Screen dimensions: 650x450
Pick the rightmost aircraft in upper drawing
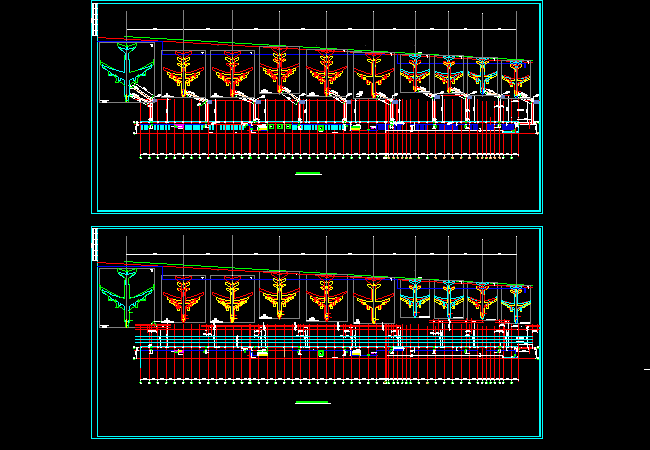click(x=516, y=75)
